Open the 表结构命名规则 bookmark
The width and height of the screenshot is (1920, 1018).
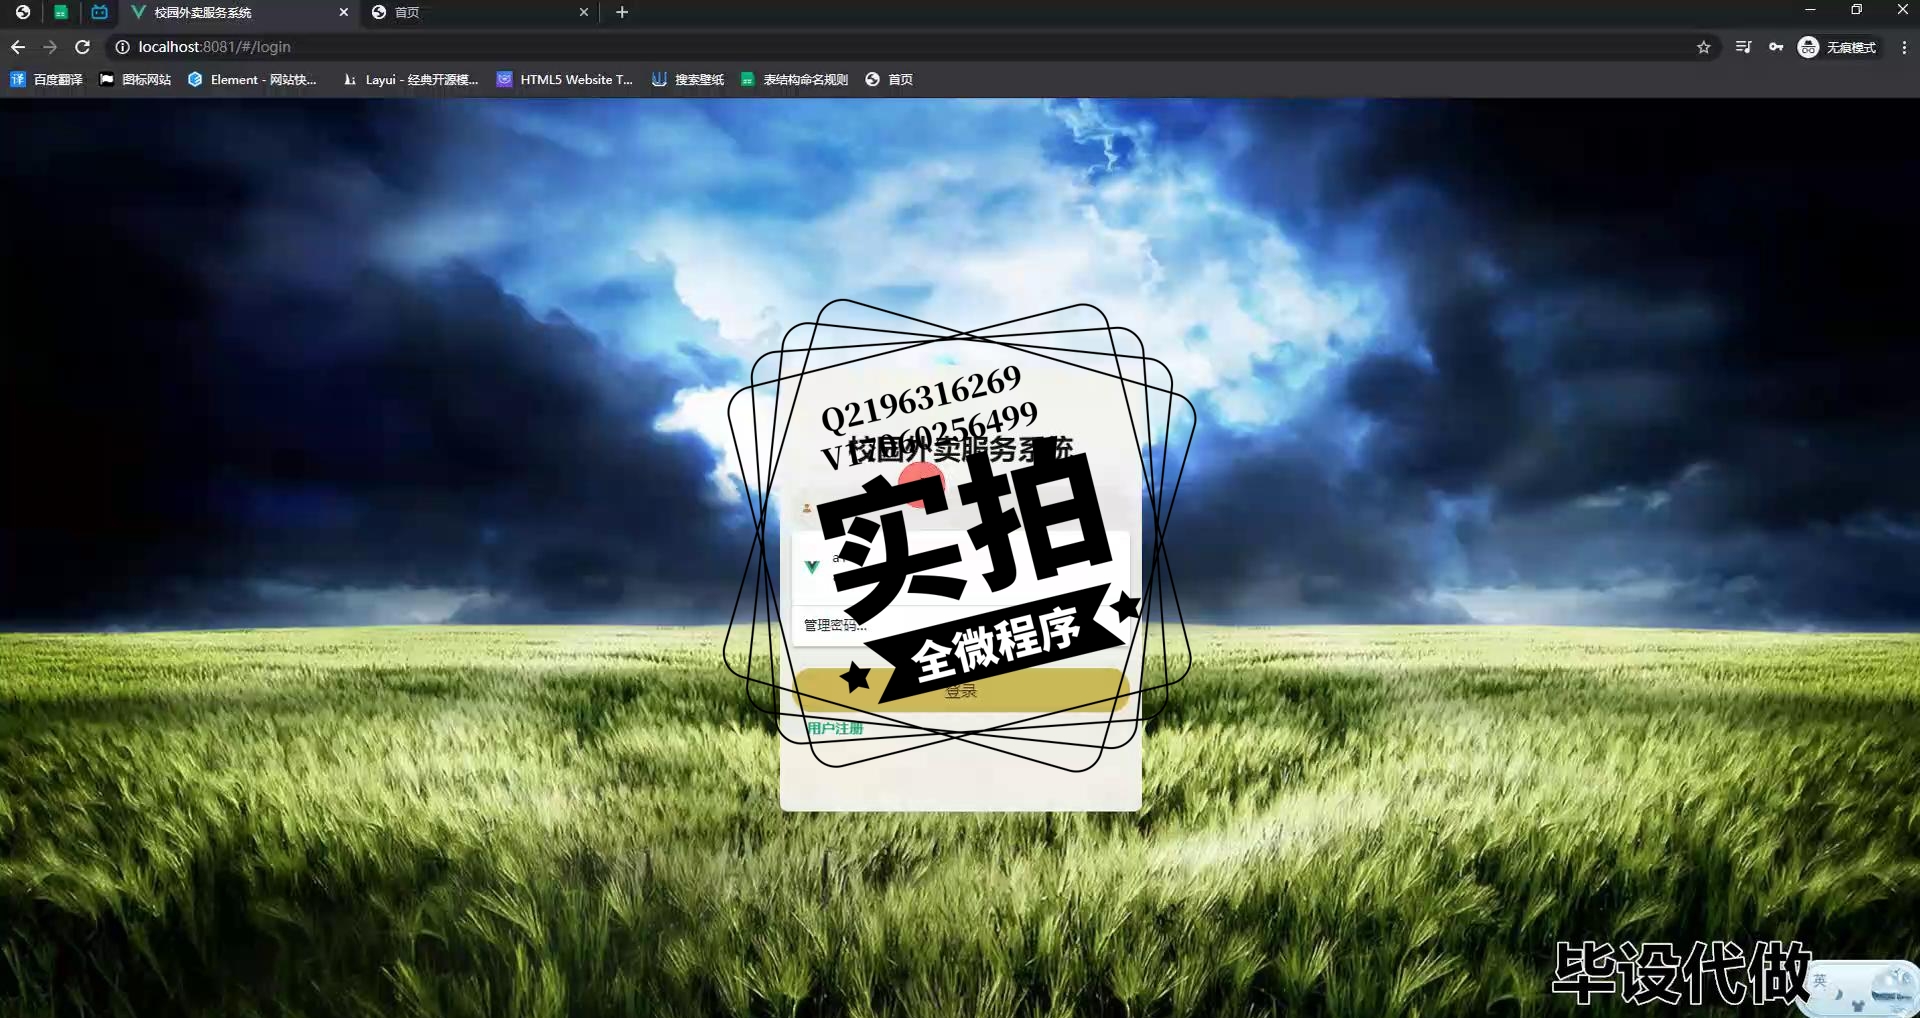pyautogui.click(x=794, y=79)
